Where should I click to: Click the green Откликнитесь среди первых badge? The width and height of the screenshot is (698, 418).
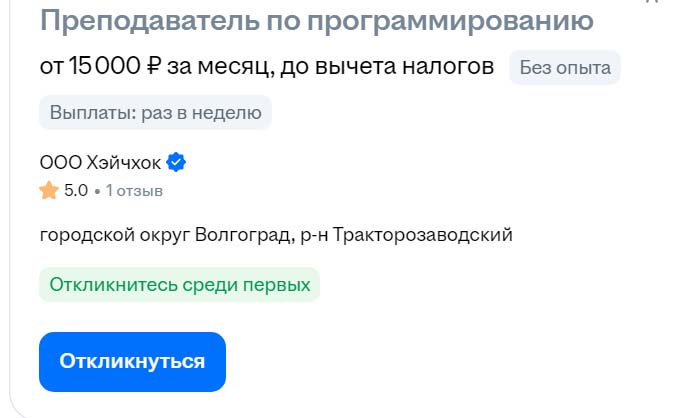(x=180, y=285)
